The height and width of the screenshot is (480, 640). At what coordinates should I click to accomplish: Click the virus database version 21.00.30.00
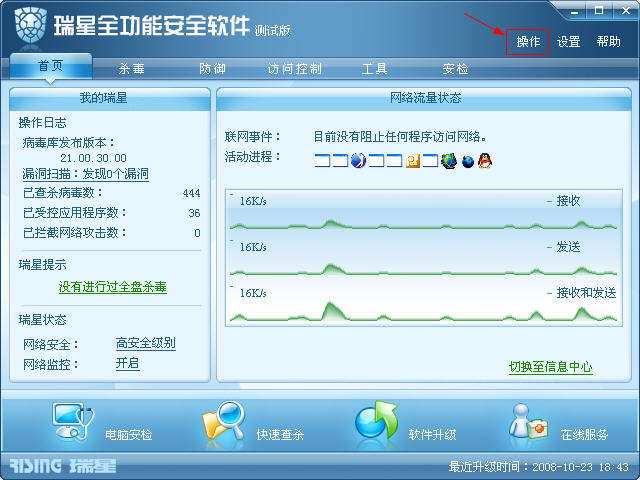(93, 158)
